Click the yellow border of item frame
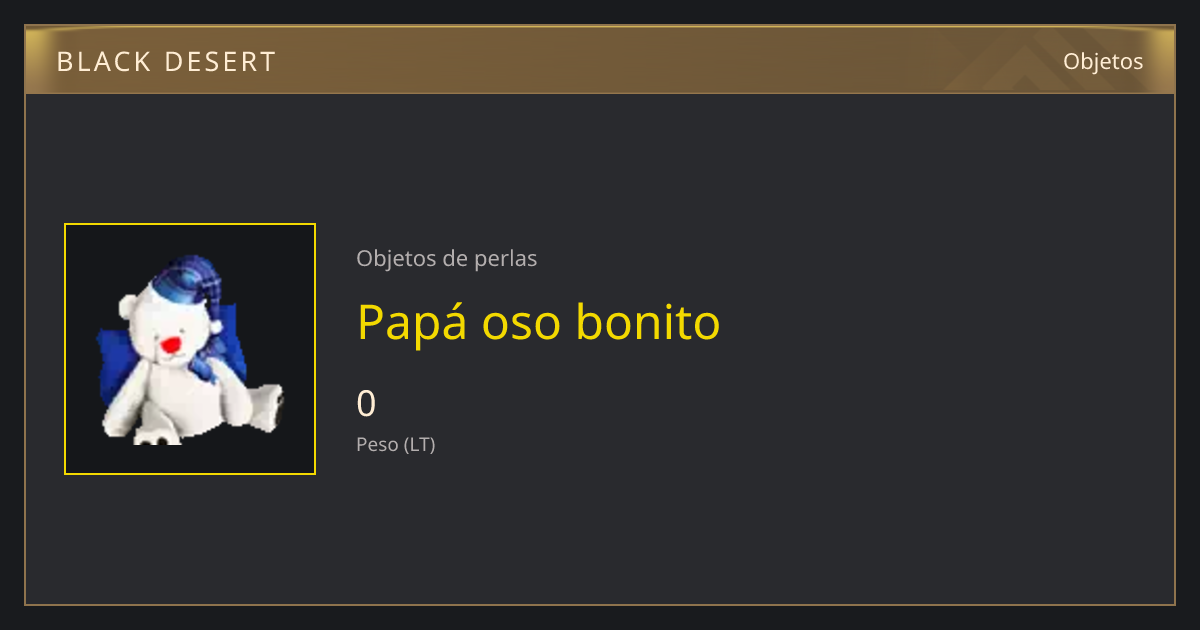This screenshot has height=630, width=1200. pos(190,224)
